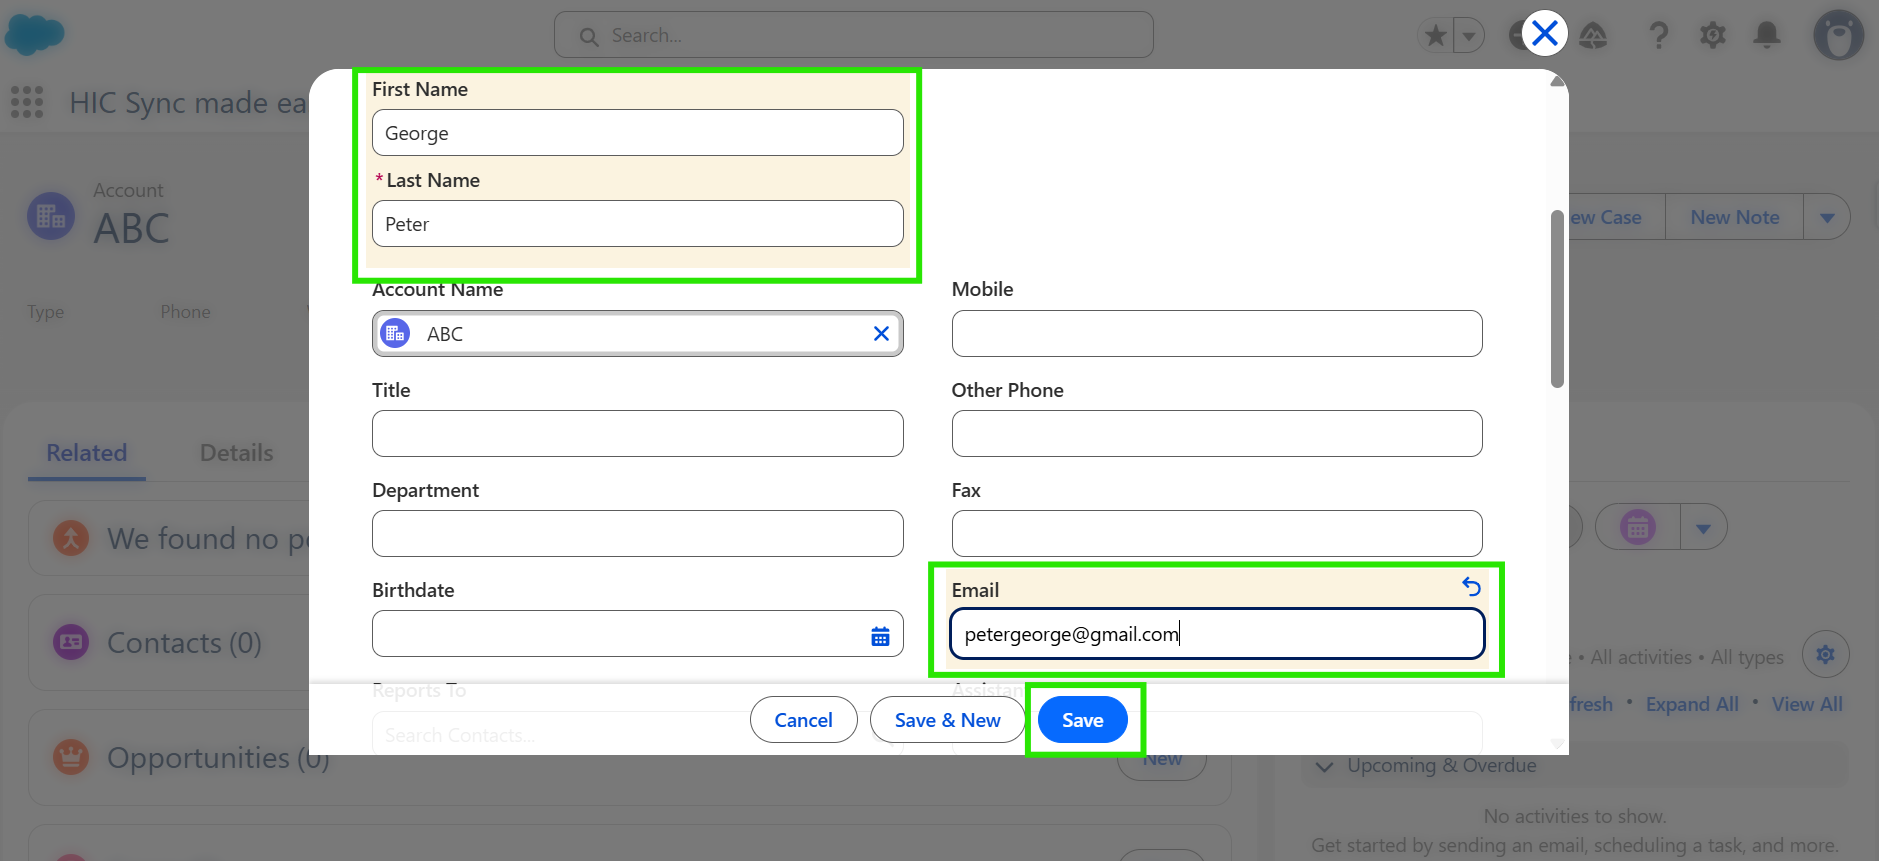Click the New Event calendar icon
The width and height of the screenshot is (1879, 861).
click(1638, 527)
